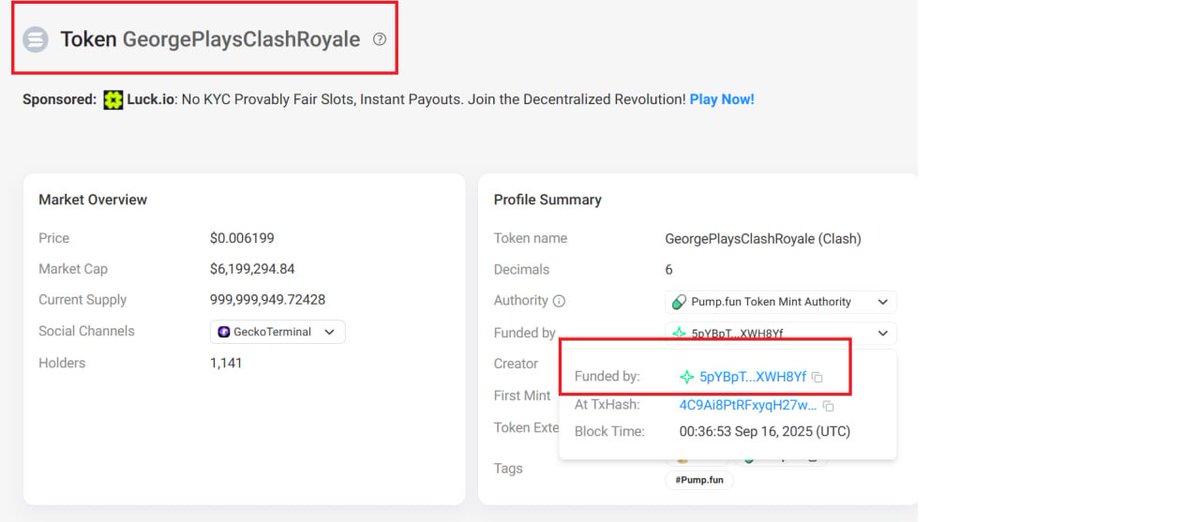This screenshot has height=522, width=1200.
Task: Select the price value $0.006199
Action: [x=242, y=238]
